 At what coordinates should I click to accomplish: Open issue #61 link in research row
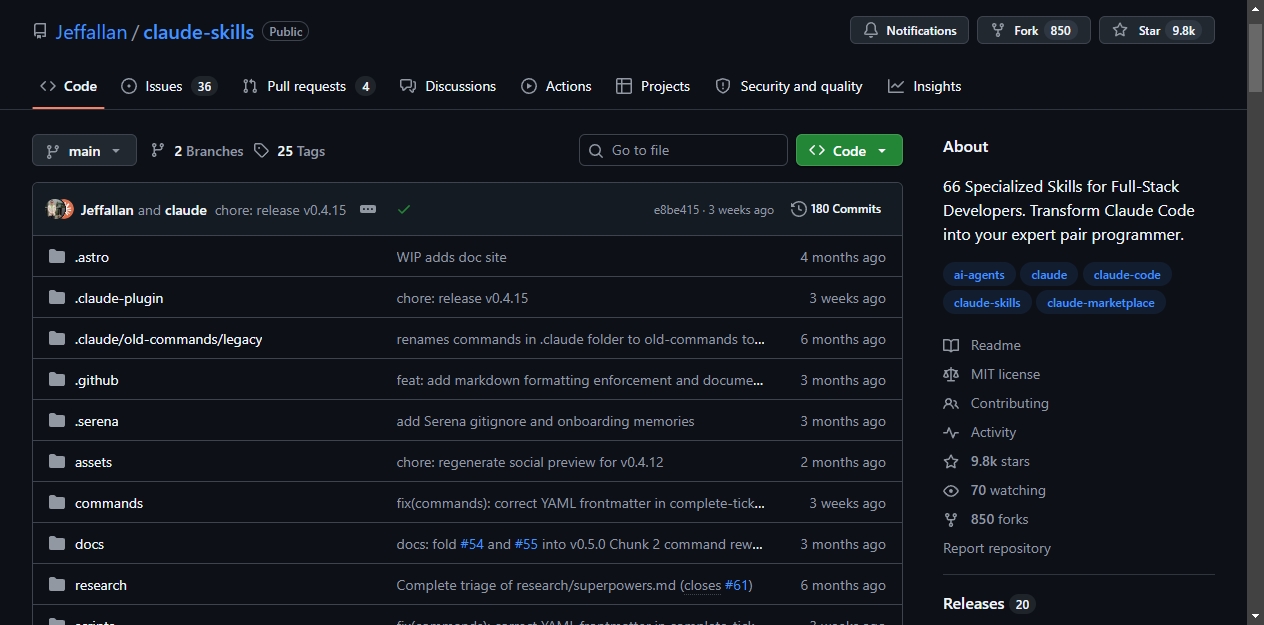736,585
